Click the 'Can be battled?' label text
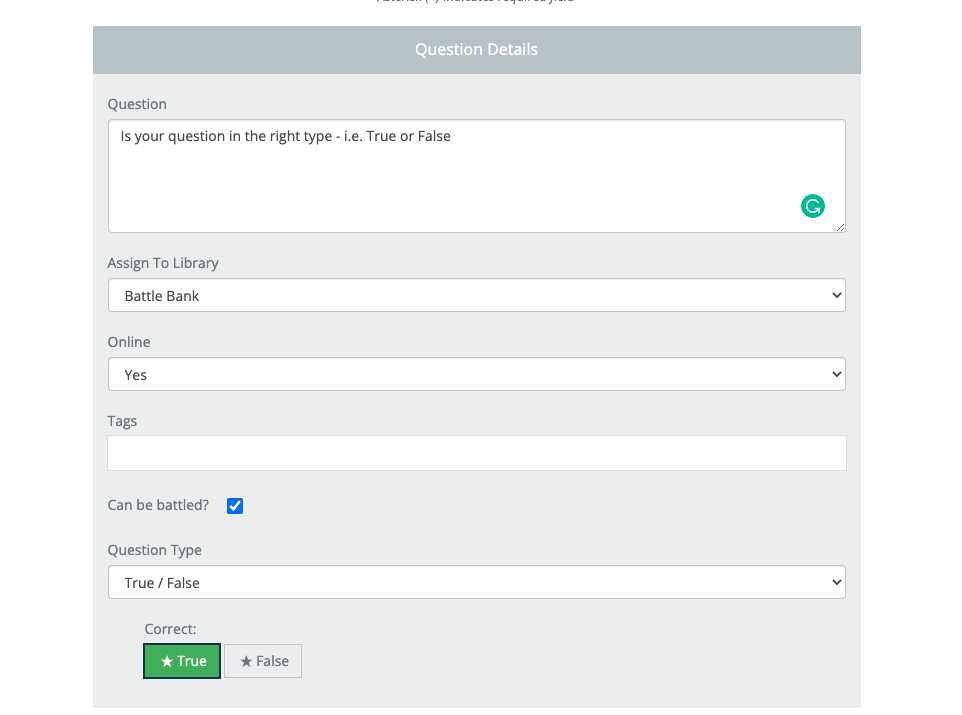The width and height of the screenshot is (962, 715). [158, 506]
